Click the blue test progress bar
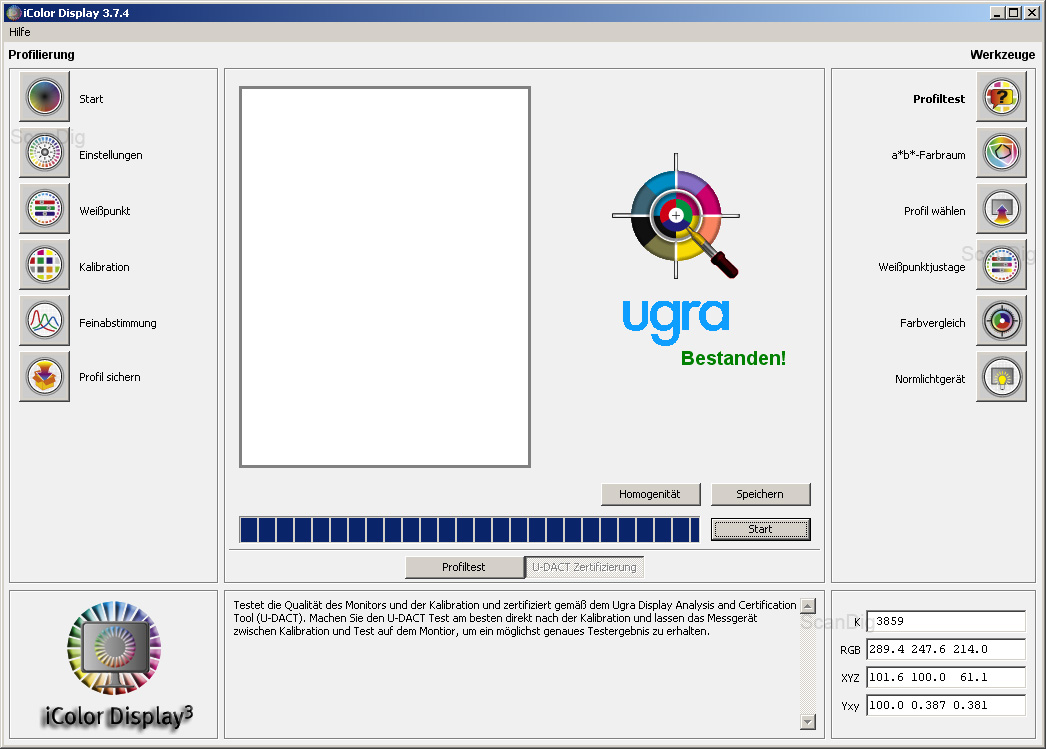This screenshot has width=1046, height=749. tap(470, 530)
